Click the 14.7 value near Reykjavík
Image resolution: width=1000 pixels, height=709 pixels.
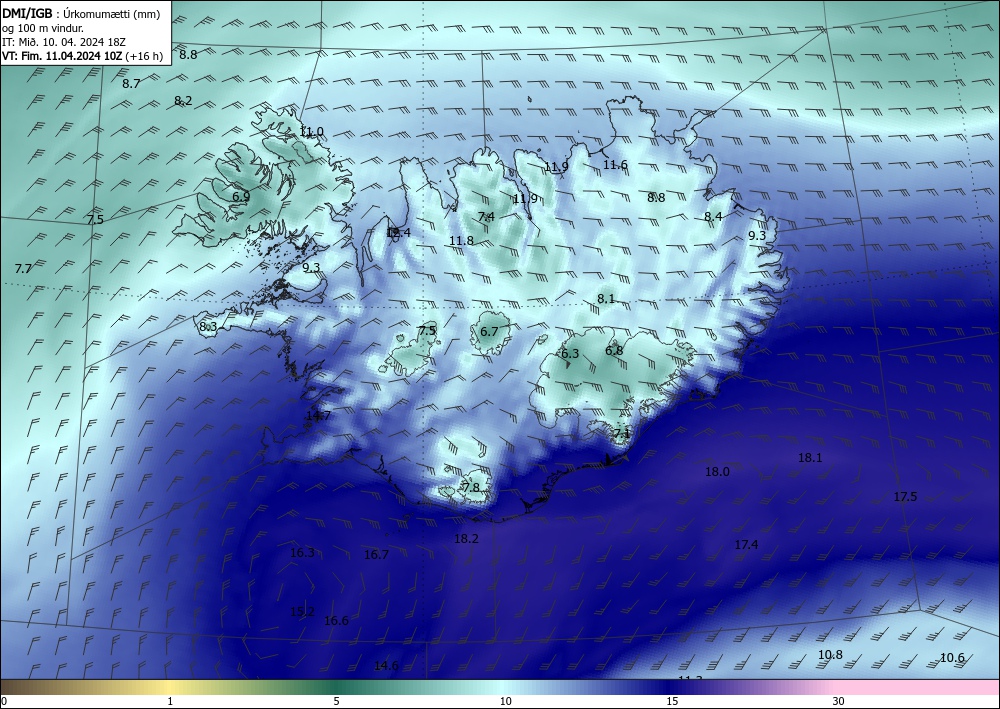click(318, 416)
